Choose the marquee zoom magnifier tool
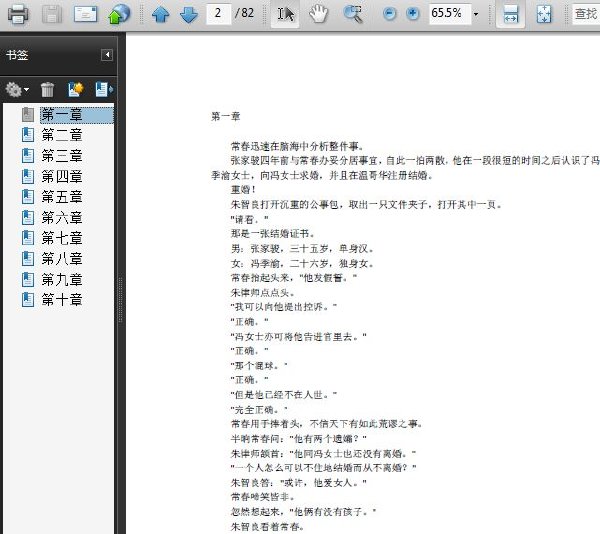The image size is (600, 534). tap(353, 14)
